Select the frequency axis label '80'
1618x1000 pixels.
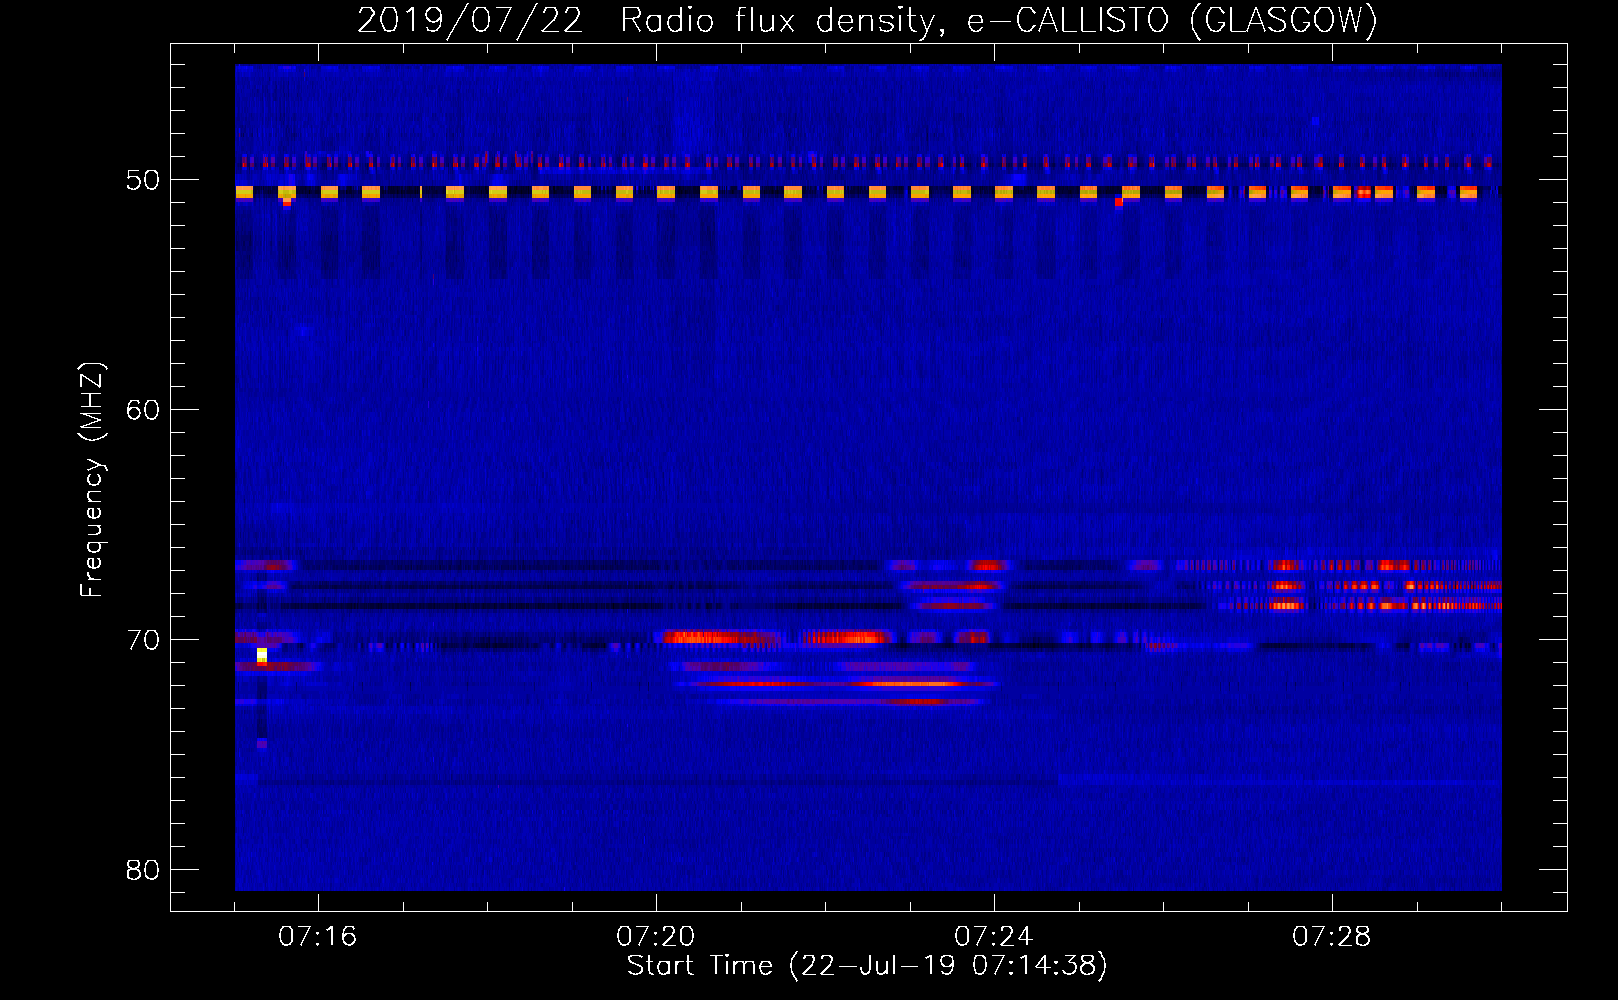(x=143, y=870)
